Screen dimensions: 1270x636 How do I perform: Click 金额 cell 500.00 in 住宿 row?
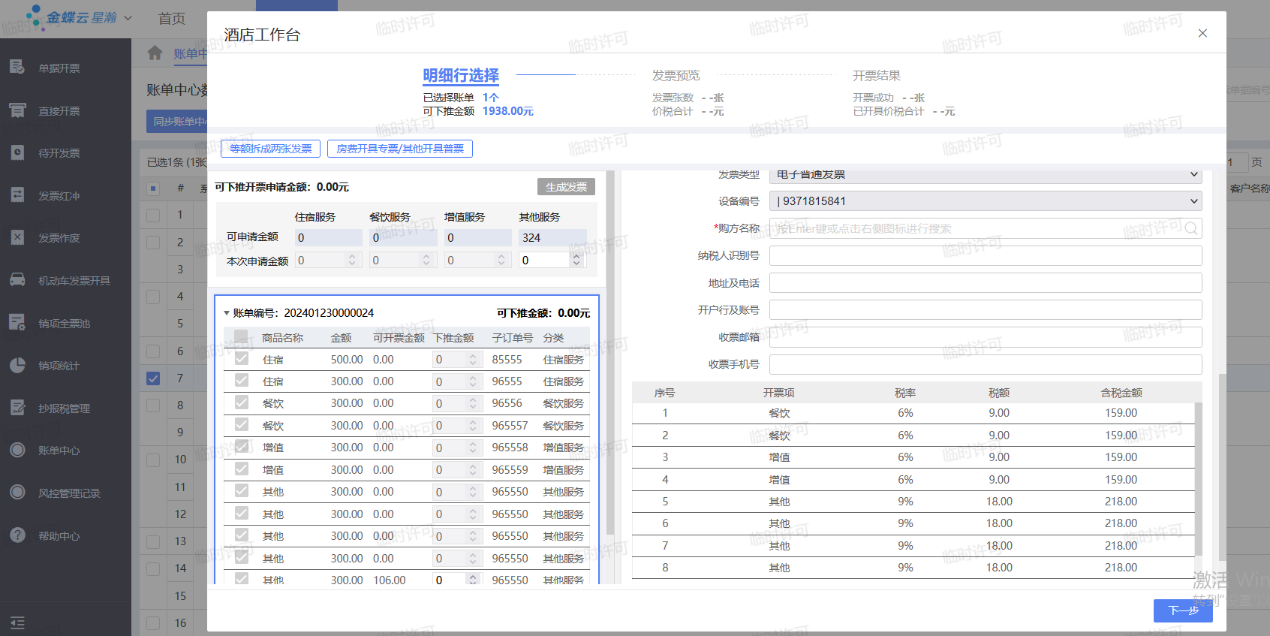click(347, 359)
